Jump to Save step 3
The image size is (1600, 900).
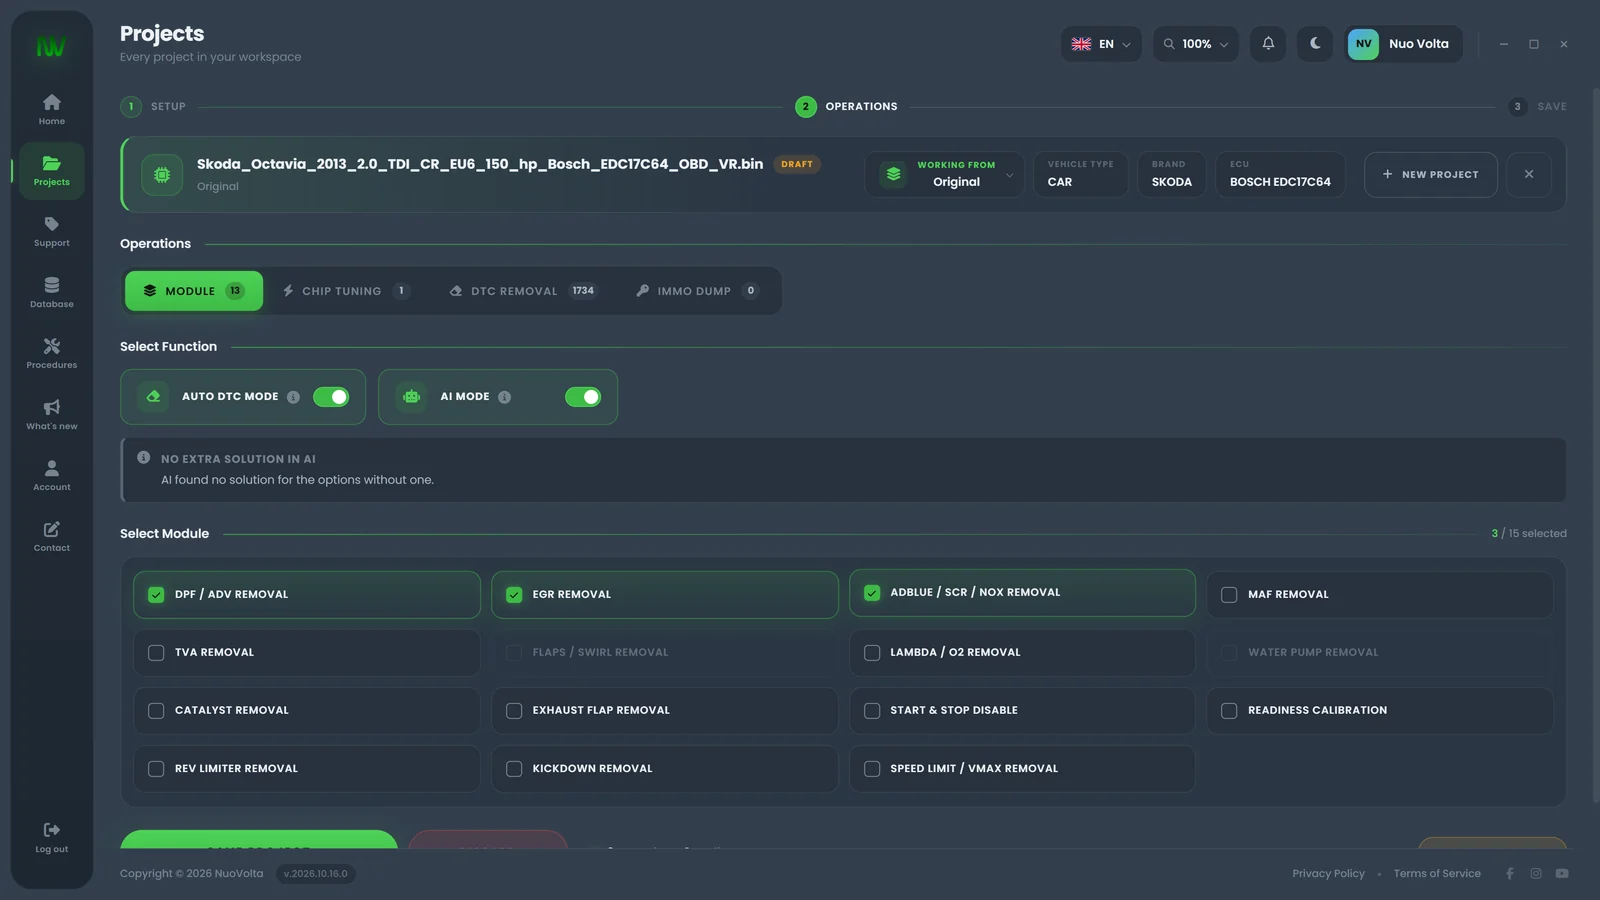click(x=1538, y=107)
